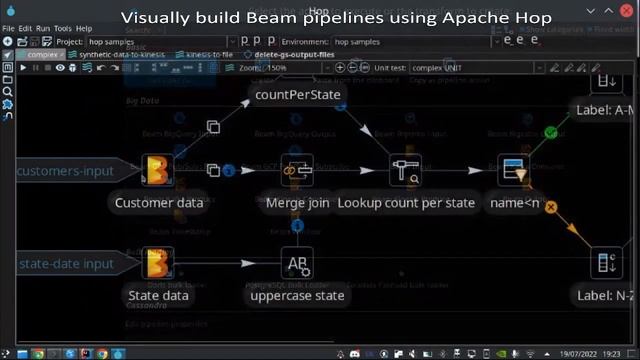Viewport: 640px width, 360px height.
Task: Switch to delete-gs-output-files tab
Action: (289, 55)
